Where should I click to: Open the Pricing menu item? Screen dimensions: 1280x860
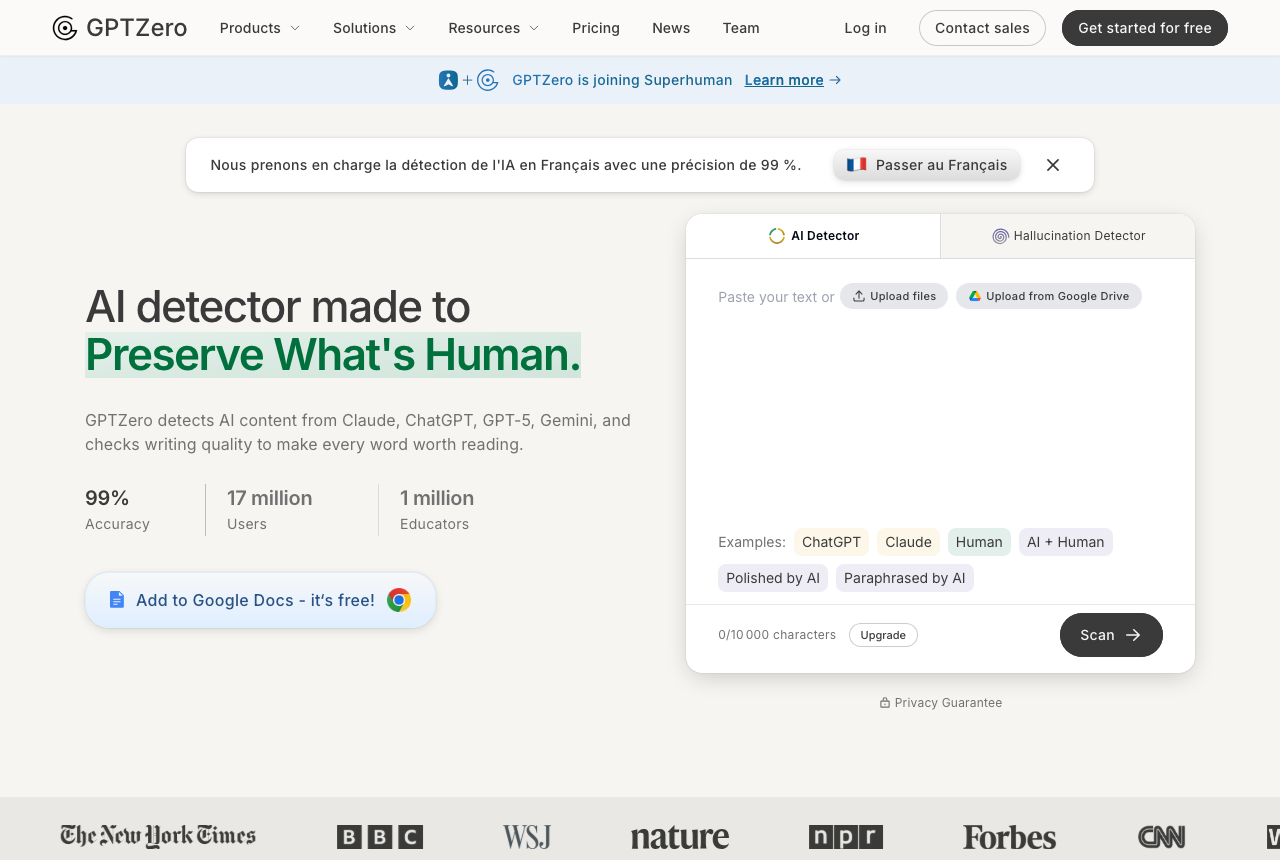click(596, 28)
